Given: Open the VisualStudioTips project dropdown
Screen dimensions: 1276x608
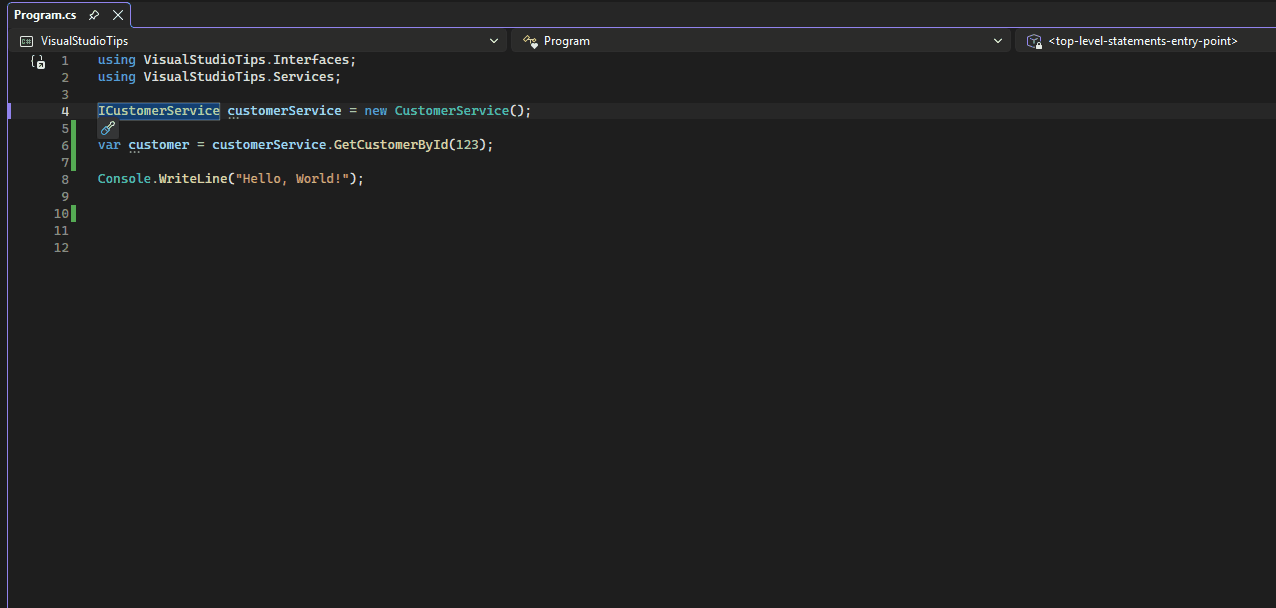Looking at the screenshot, I should coord(259,41).
